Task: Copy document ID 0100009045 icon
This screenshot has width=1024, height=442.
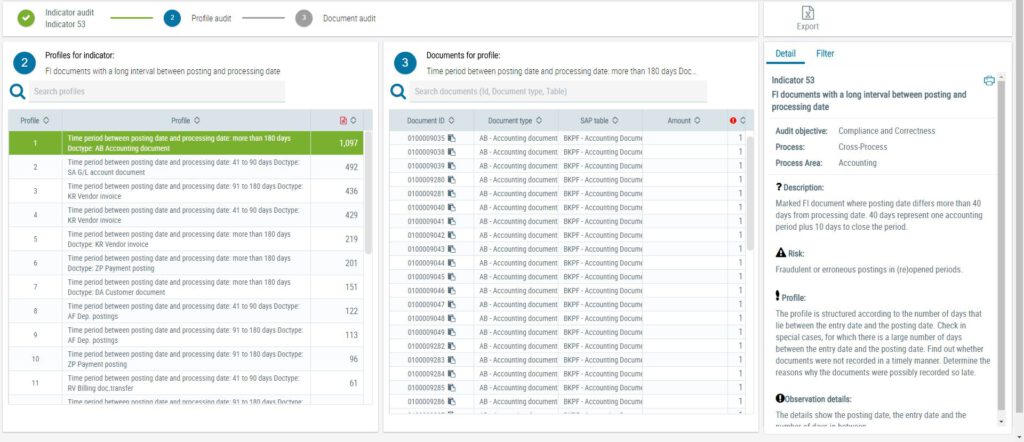Action: click(451, 277)
